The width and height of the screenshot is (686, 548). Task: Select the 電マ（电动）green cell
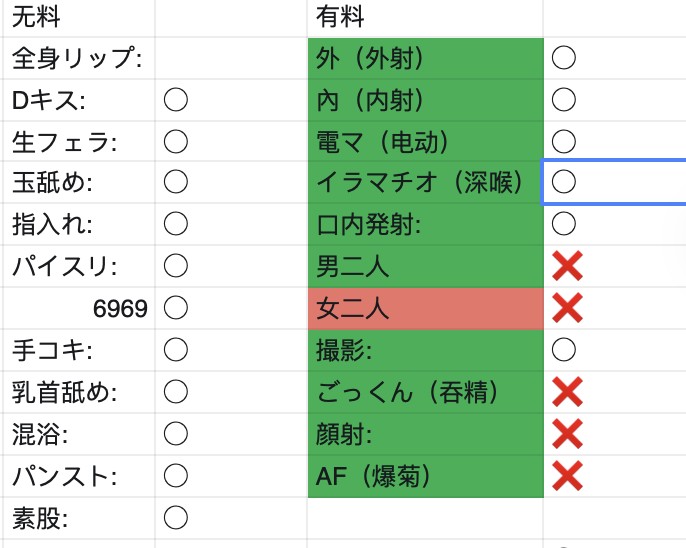pyautogui.click(x=426, y=142)
